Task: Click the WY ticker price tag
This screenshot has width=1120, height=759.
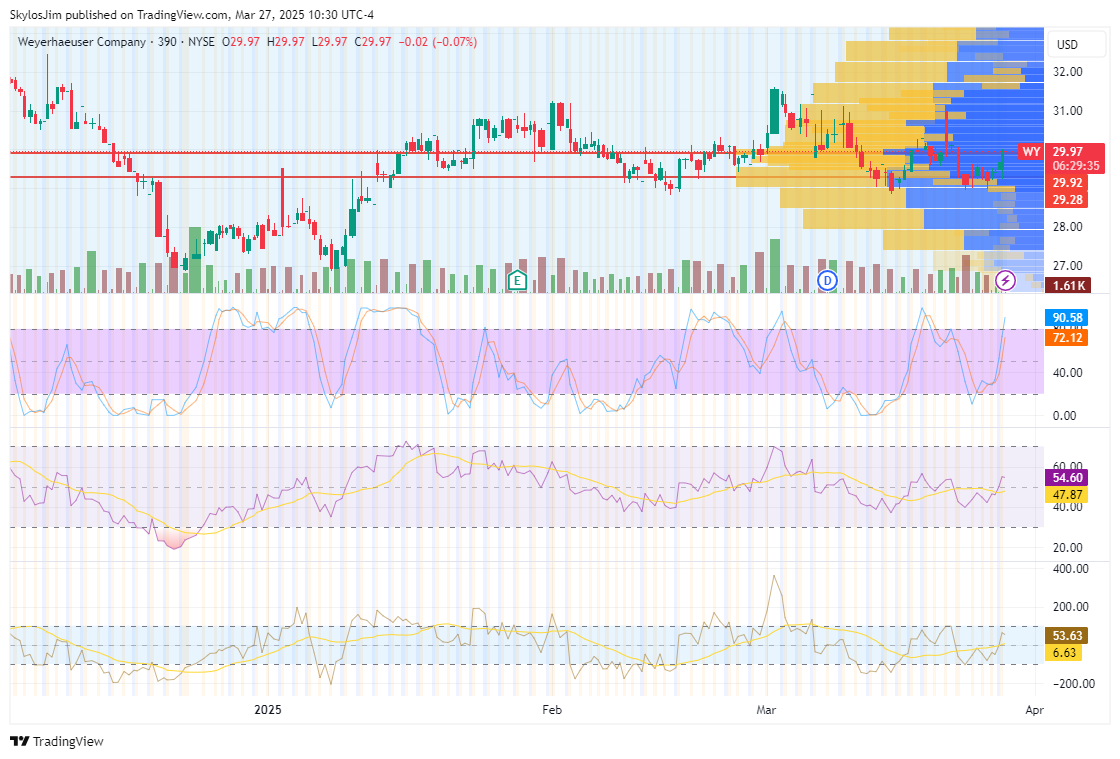Action: click(1031, 151)
